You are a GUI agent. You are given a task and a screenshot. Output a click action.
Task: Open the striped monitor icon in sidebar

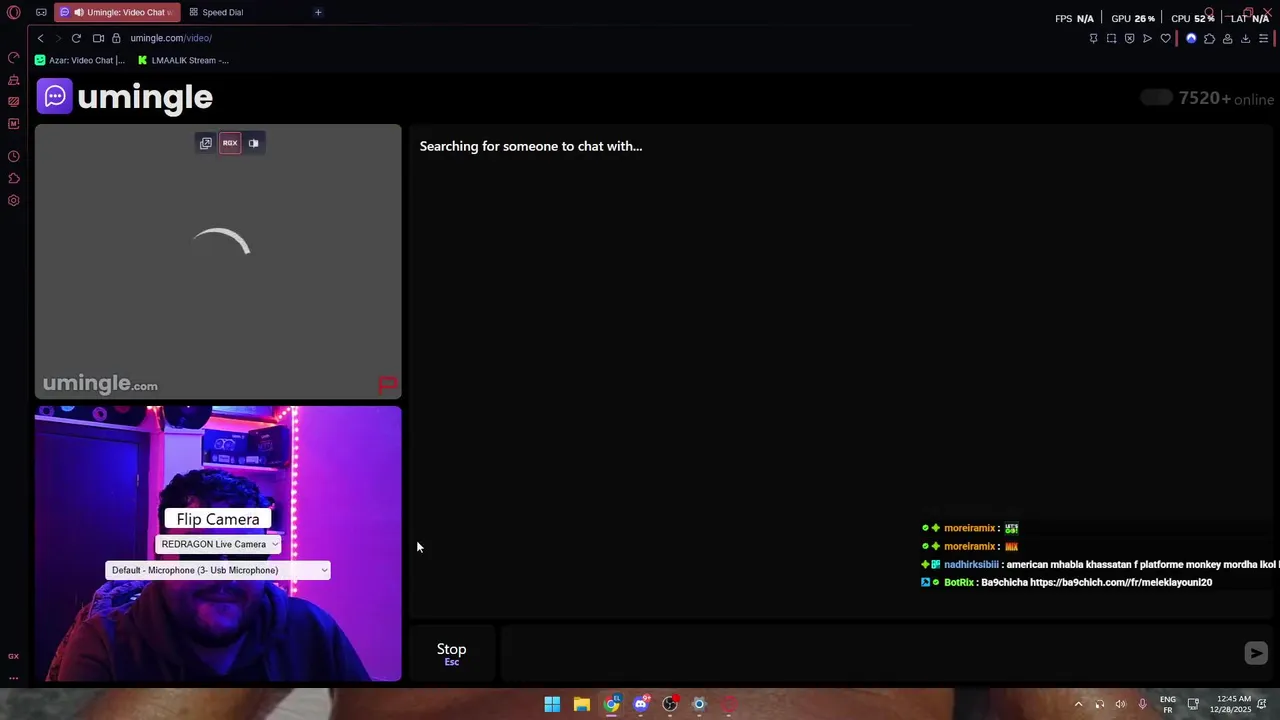click(13, 101)
